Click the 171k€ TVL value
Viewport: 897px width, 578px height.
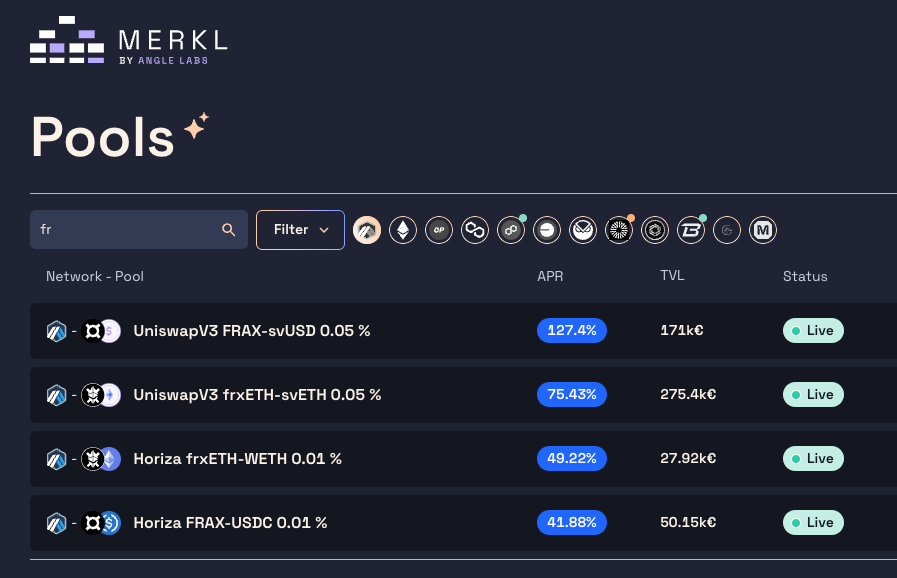(x=682, y=330)
